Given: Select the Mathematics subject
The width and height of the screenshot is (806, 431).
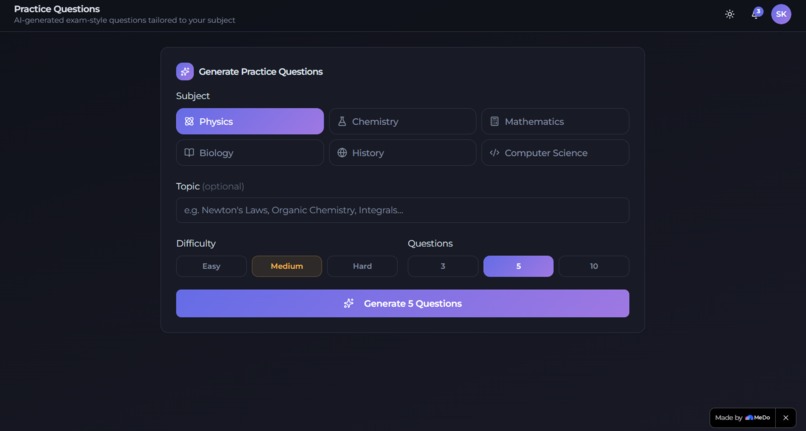Looking at the screenshot, I should tap(555, 121).
